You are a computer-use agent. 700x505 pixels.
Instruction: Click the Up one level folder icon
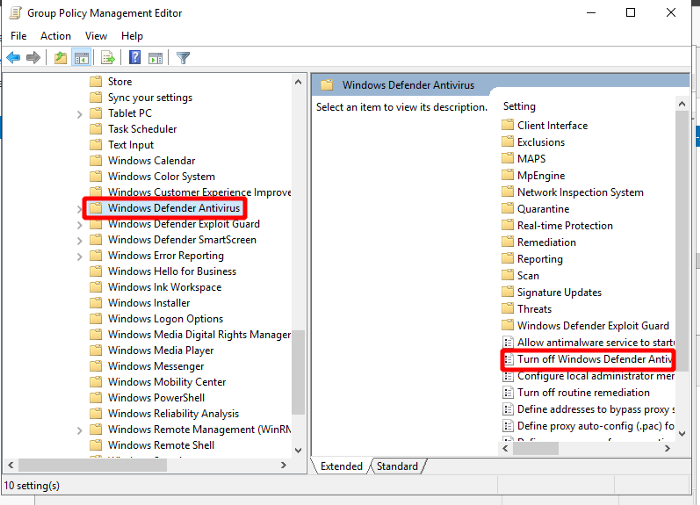(60, 58)
